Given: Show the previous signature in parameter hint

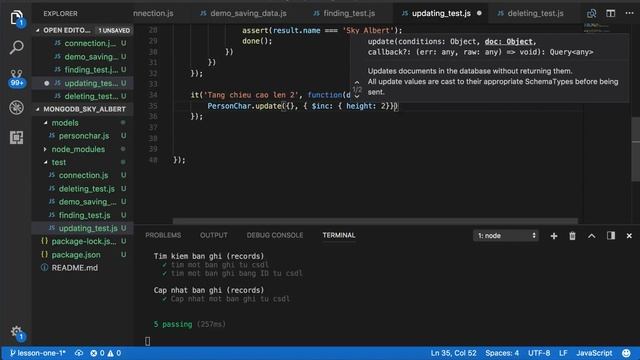Looking at the screenshot, I should point(357,82).
